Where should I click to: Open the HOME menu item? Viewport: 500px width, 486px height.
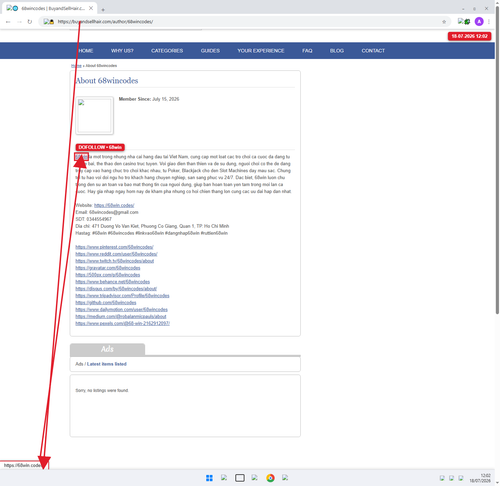86,51
